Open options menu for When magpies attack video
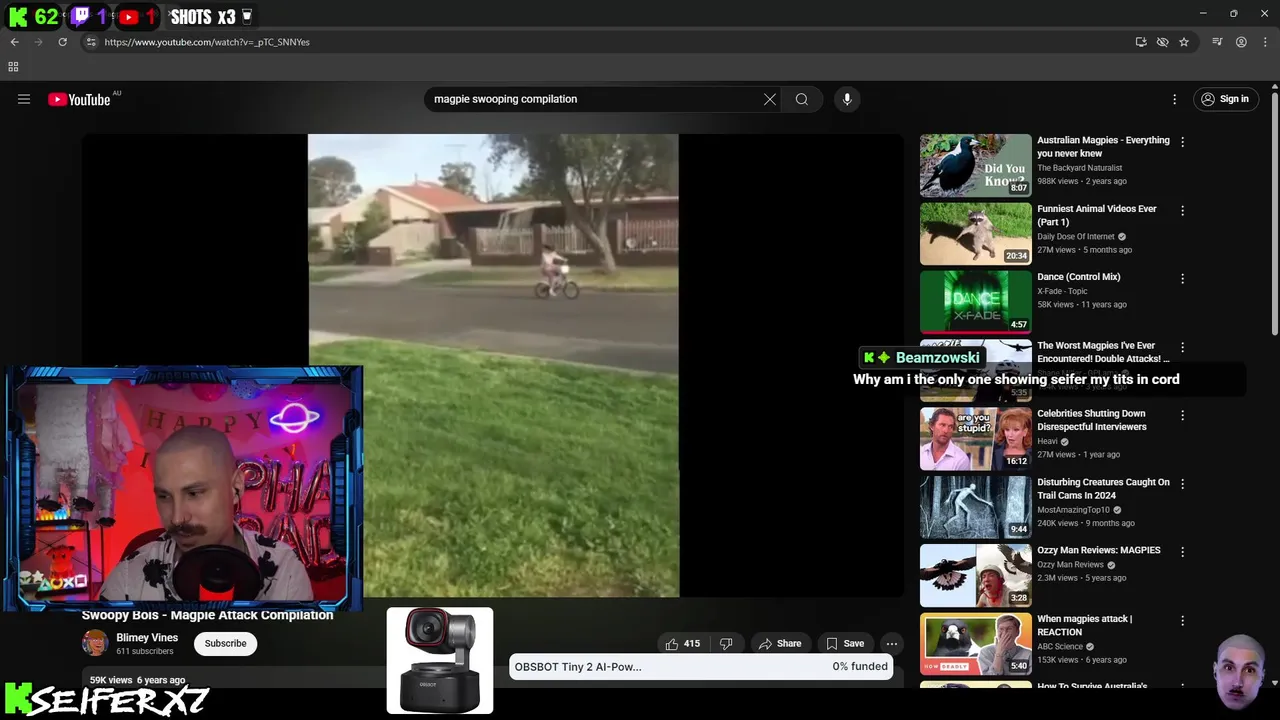The width and height of the screenshot is (1280, 720). coord(1182,620)
